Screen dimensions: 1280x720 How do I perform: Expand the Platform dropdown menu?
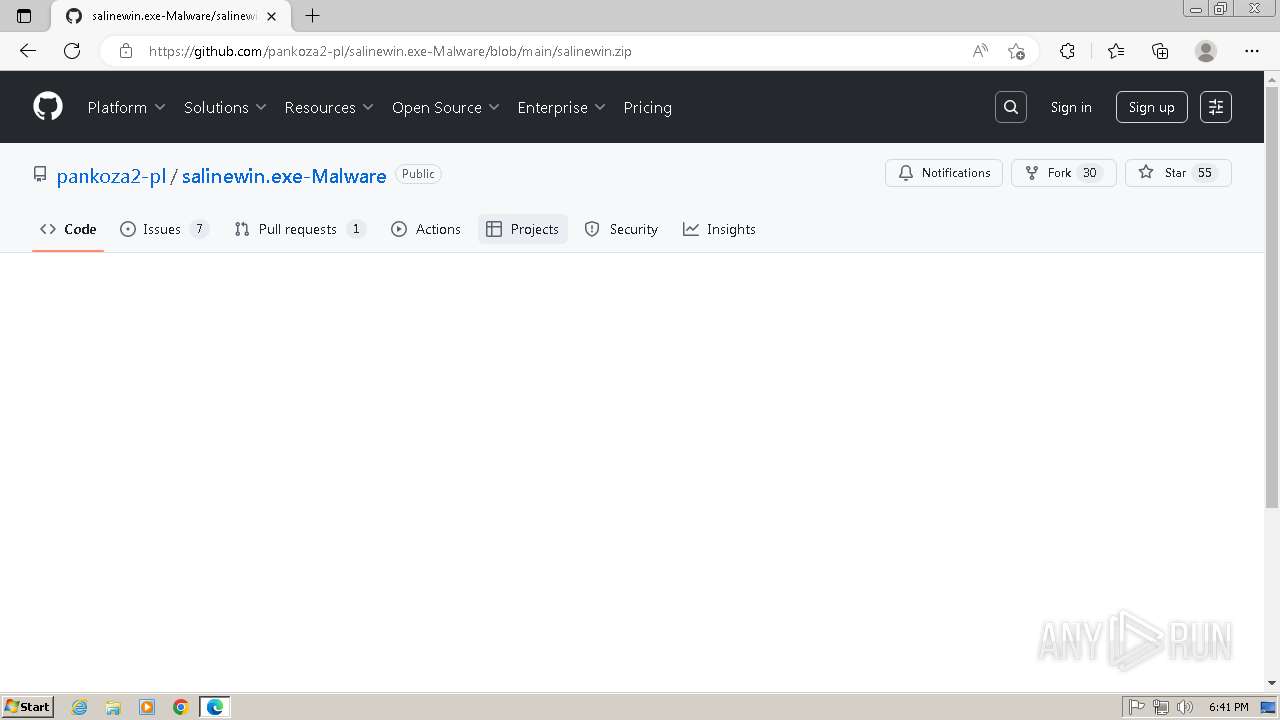[126, 107]
